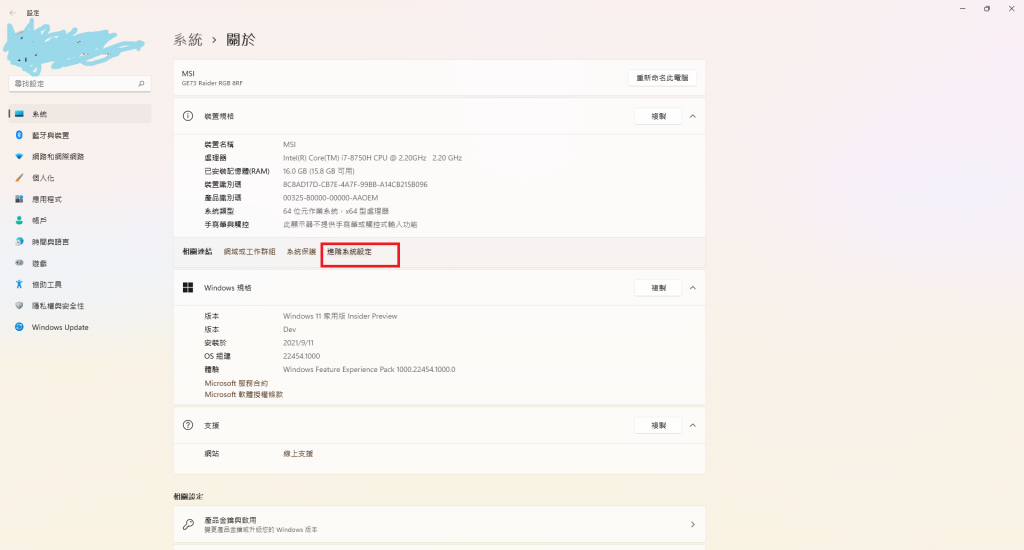Open 系統保護 link

(x=301, y=251)
